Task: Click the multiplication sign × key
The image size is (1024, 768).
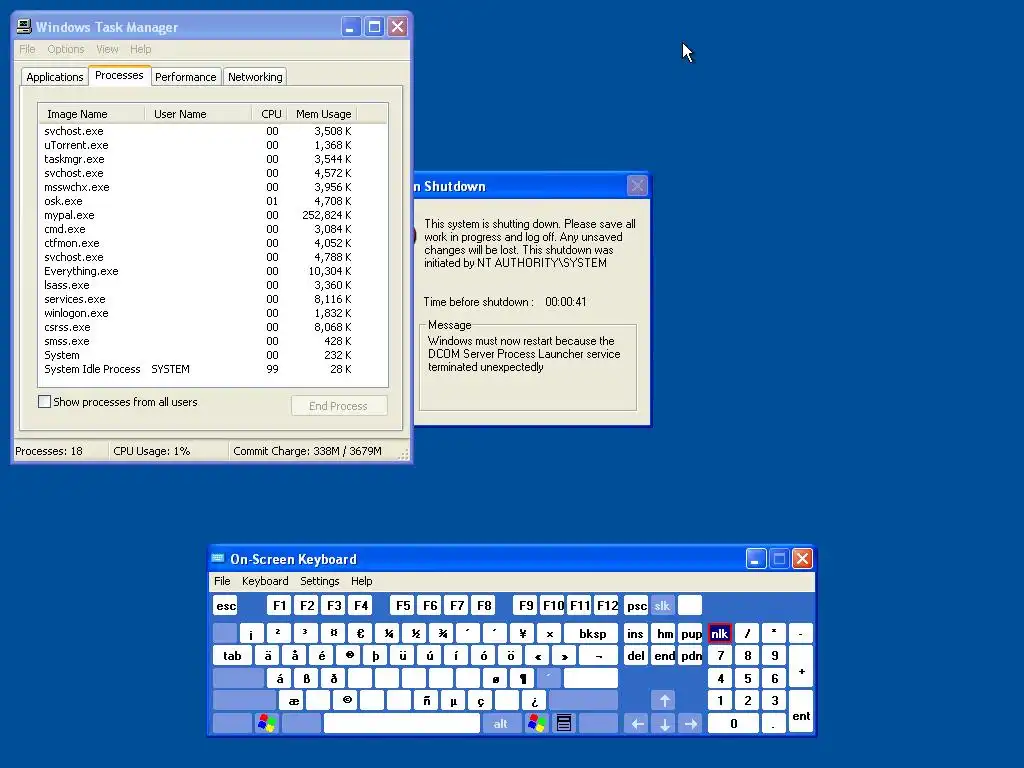Action: pos(549,633)
